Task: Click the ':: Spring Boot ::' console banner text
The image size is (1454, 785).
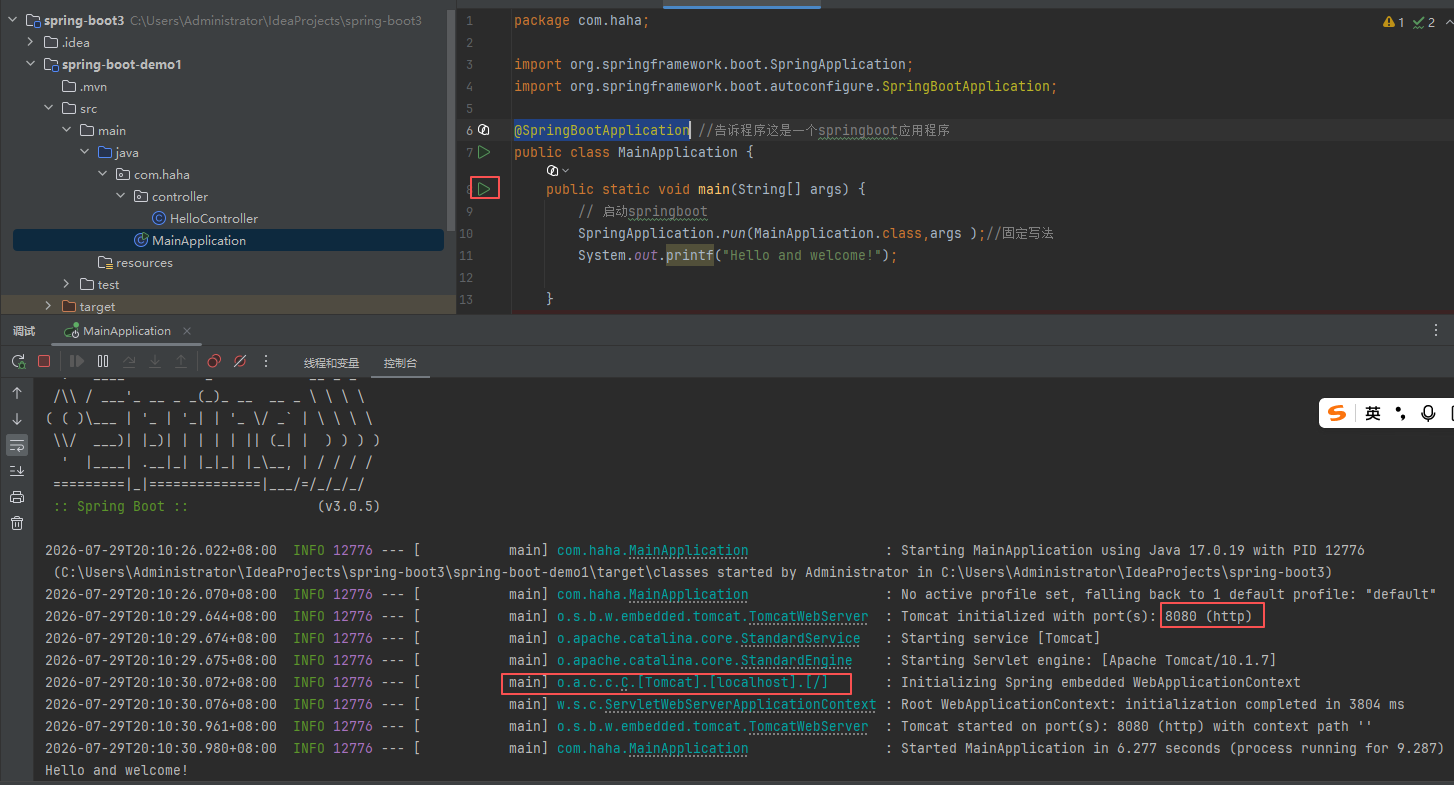Action: click(121, 506)
